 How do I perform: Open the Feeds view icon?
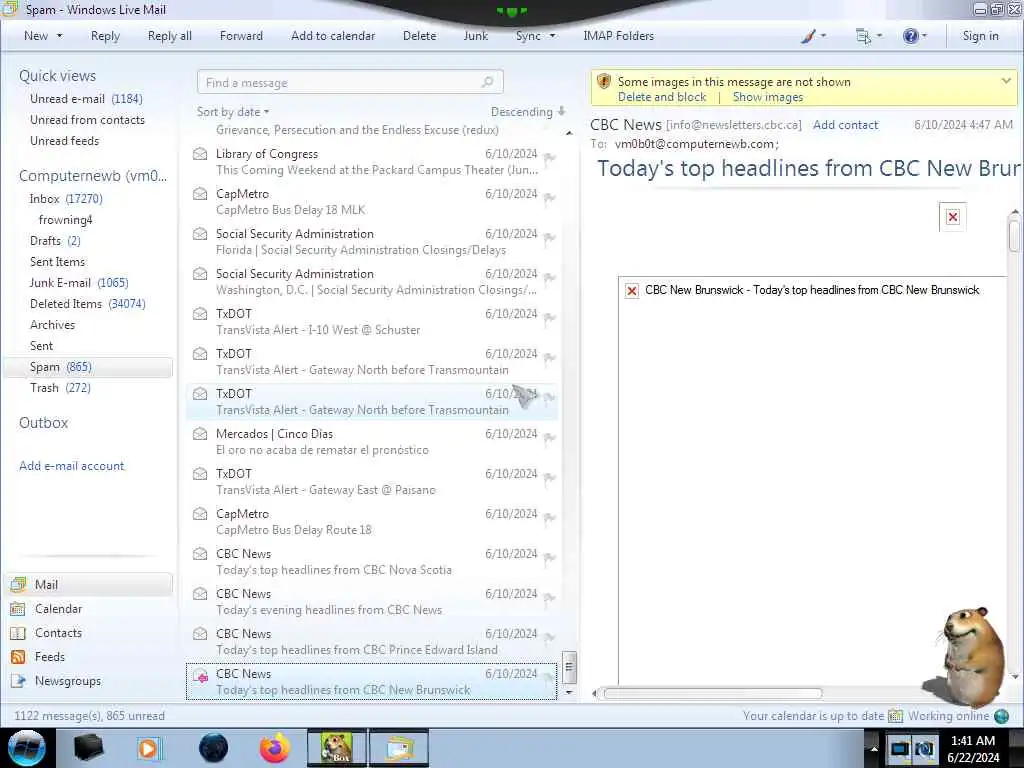pos(18,657)
